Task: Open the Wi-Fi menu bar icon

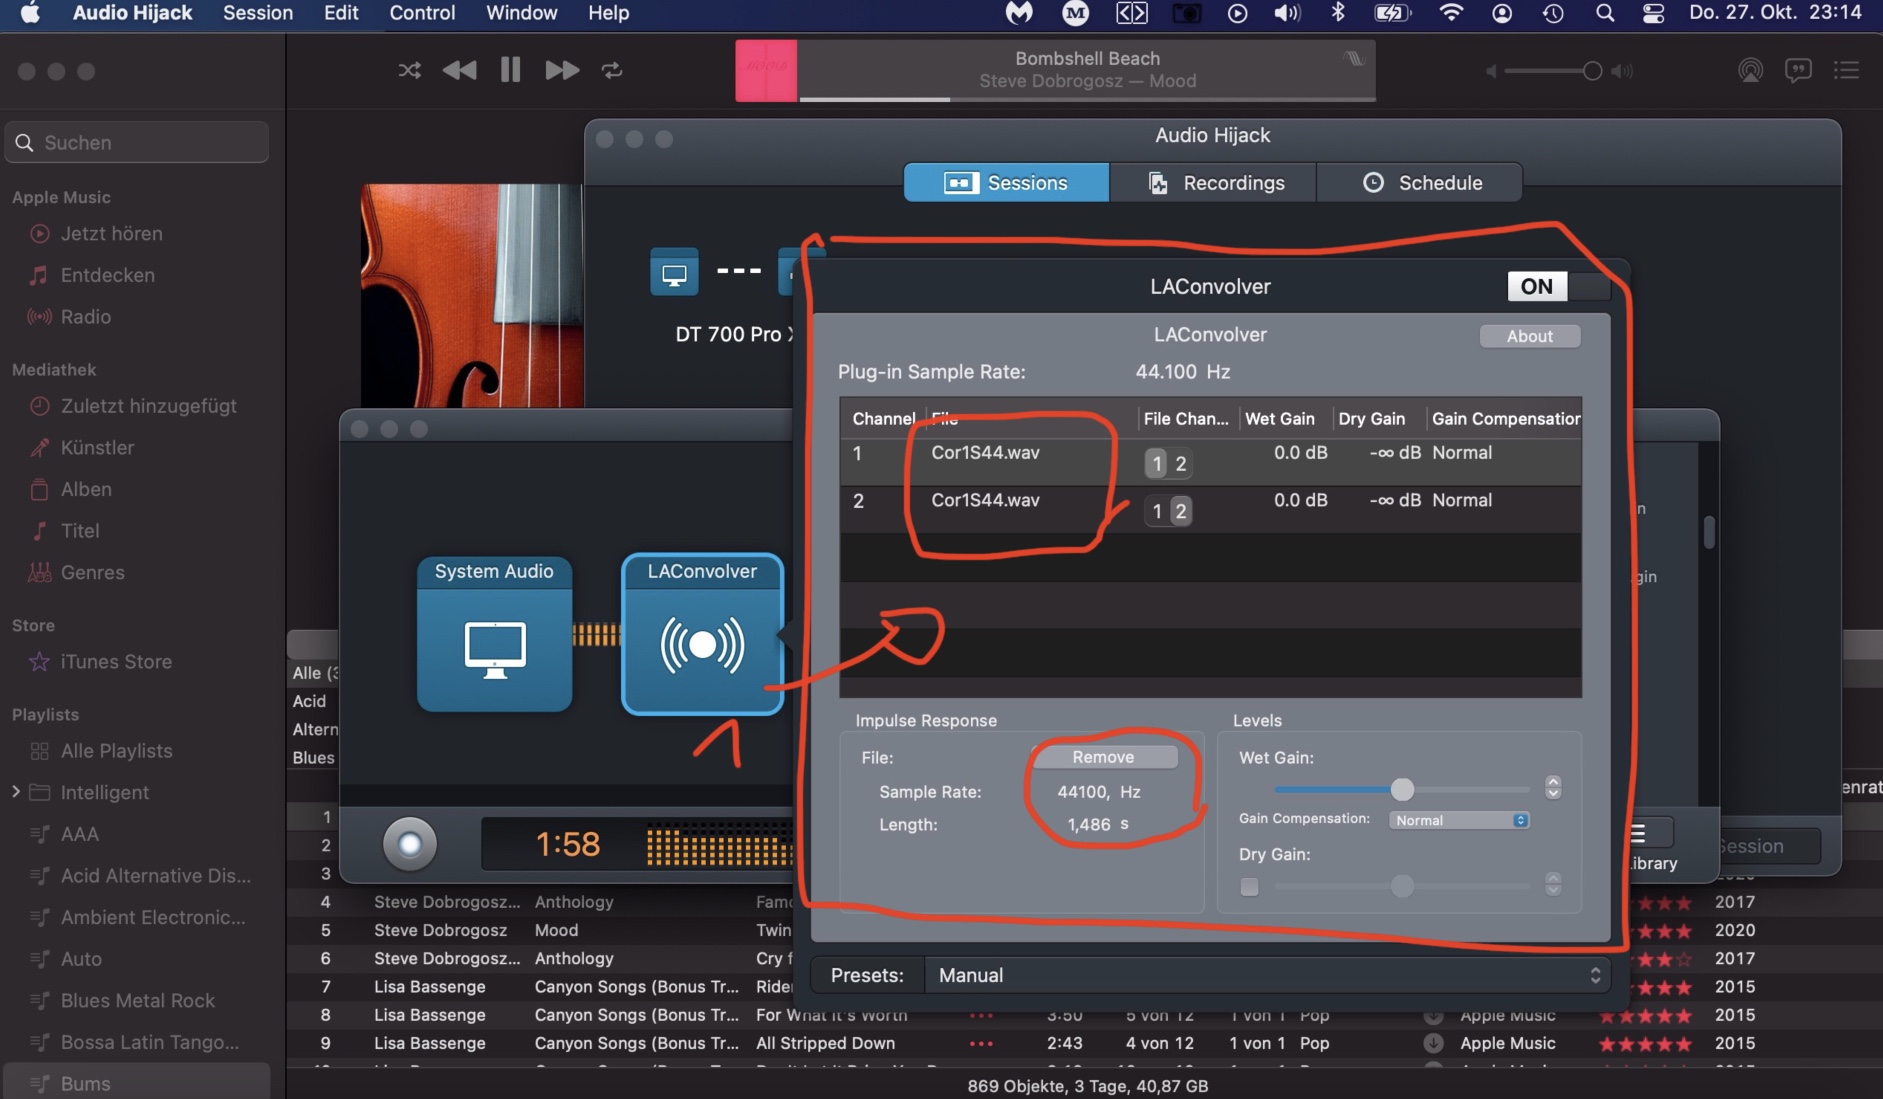Action: pos(1451,13)
